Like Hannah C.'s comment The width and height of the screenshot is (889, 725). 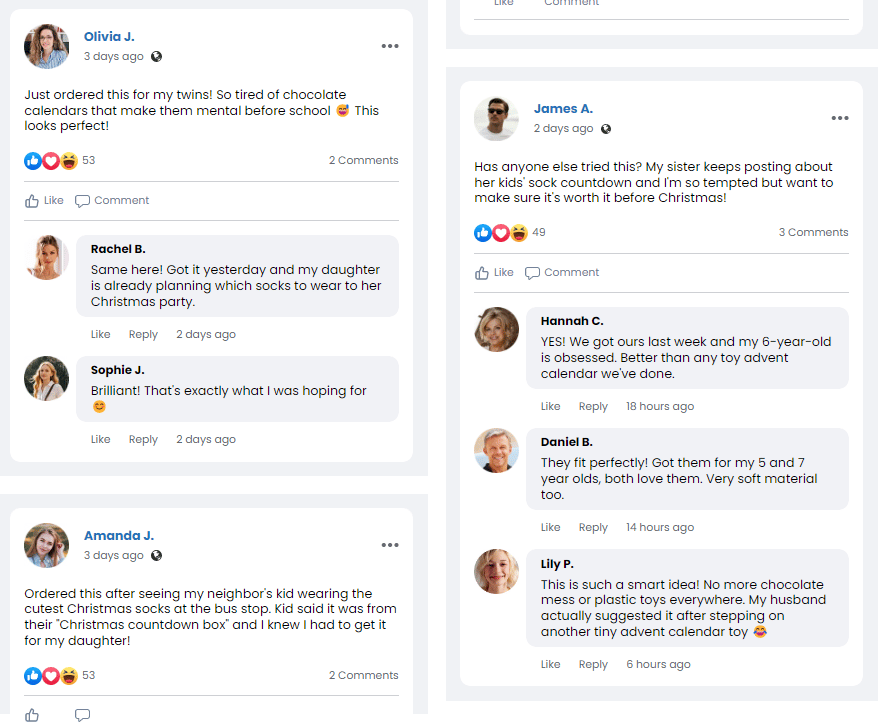550,407
